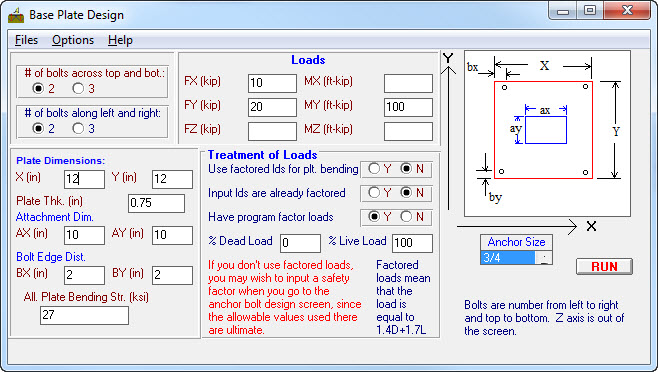Minimize the Base Plate Design window

point(563,11)
